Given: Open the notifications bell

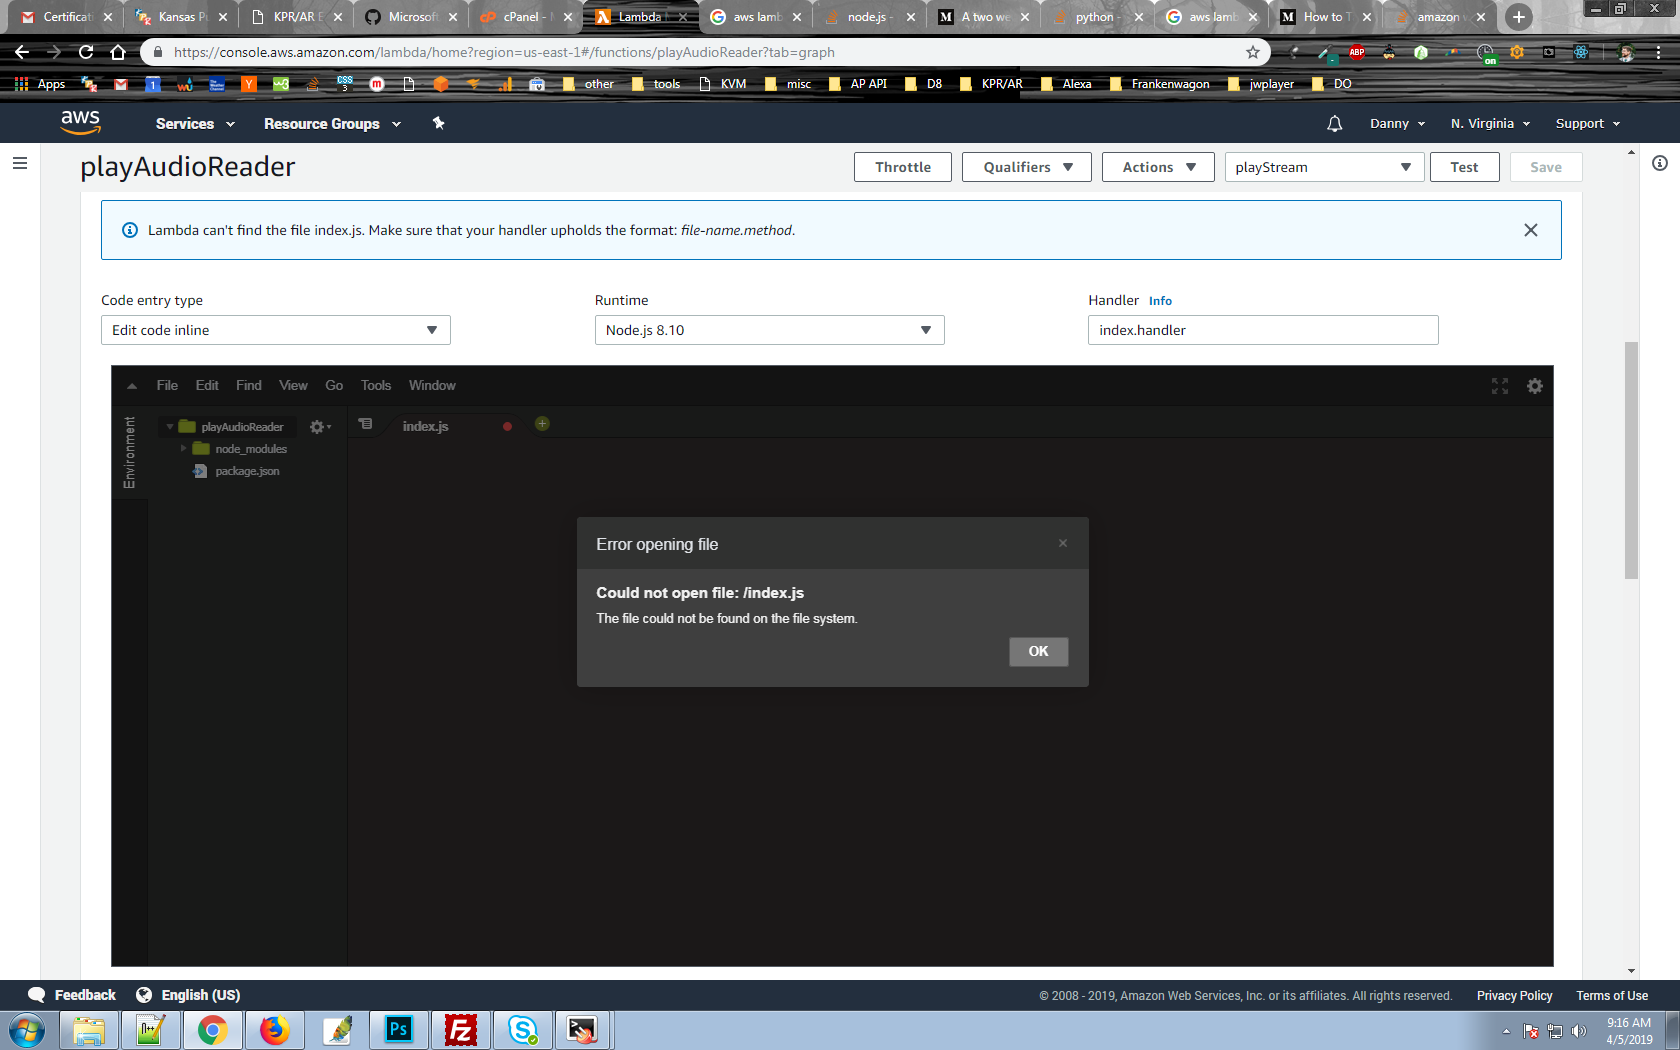Looking at the screenshot, I should 1334,124.
